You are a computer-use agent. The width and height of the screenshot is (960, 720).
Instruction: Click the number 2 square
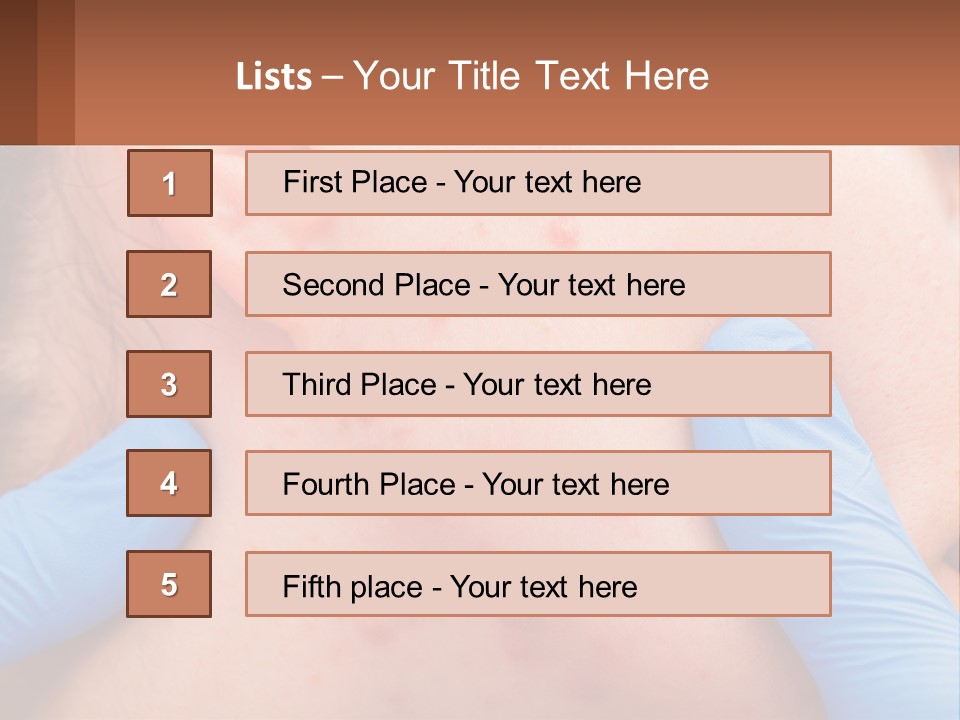(x=169, y=284)
